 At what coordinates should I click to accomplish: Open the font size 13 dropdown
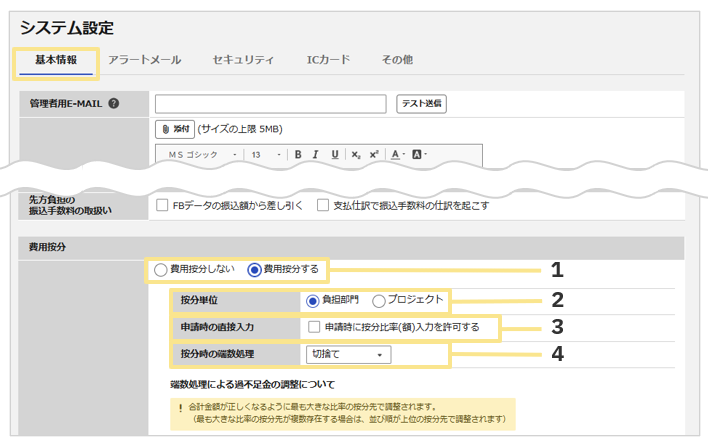pyautogui.click(x=266, y=154)
